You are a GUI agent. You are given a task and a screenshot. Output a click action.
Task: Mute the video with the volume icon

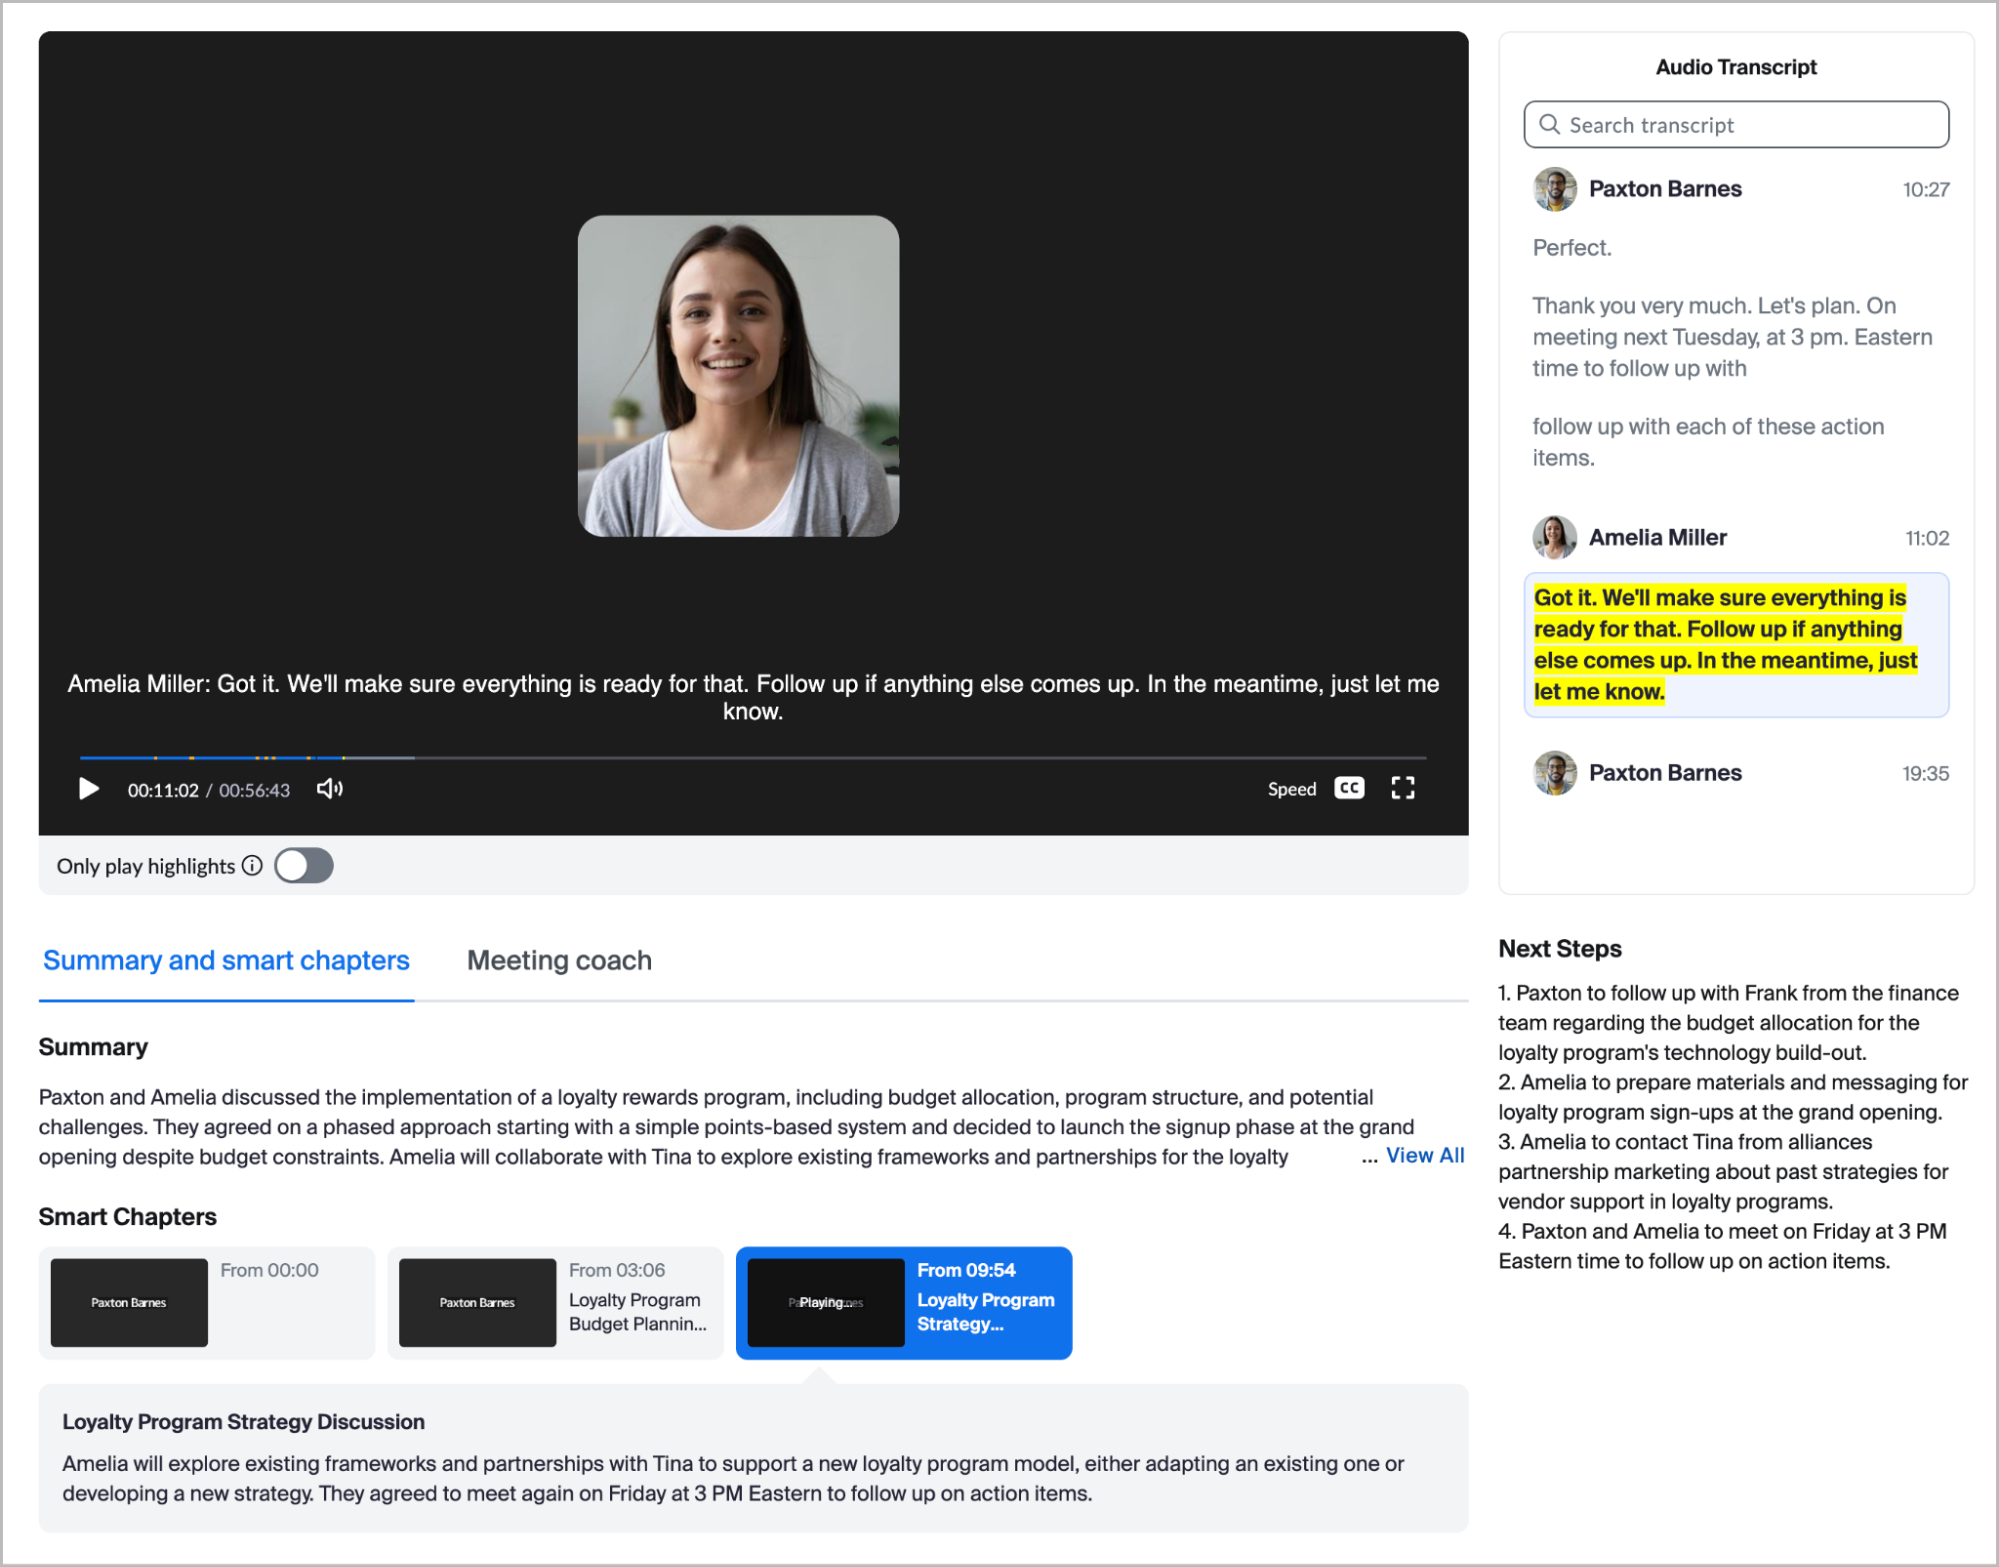[330, 789]
